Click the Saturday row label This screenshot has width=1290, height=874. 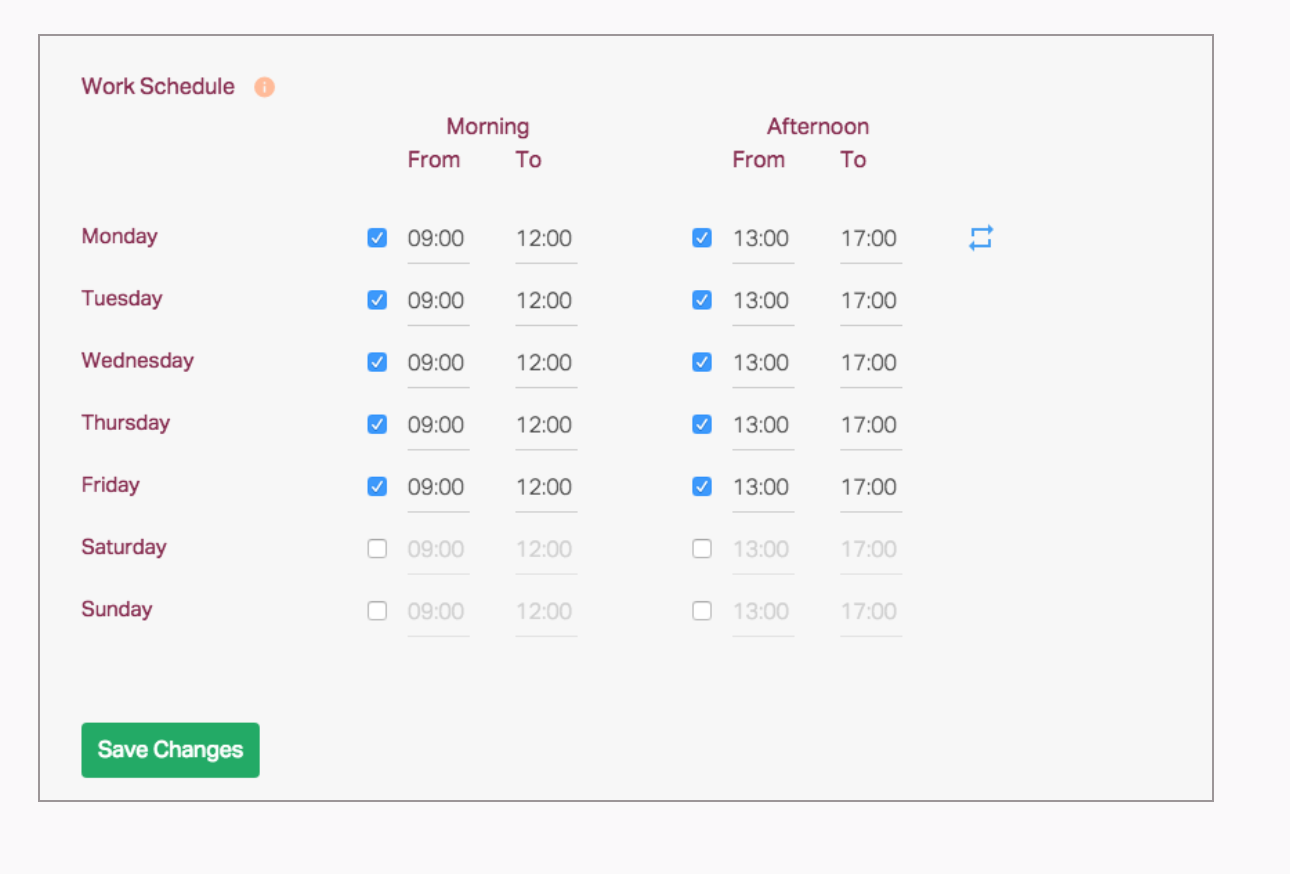(124, 547)
